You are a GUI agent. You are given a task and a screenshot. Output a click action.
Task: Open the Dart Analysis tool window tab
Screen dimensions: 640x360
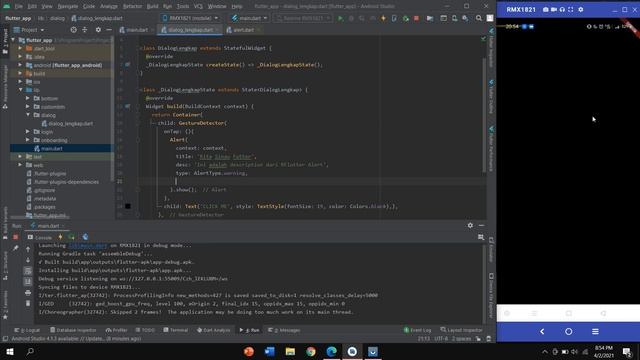point(213,330)
